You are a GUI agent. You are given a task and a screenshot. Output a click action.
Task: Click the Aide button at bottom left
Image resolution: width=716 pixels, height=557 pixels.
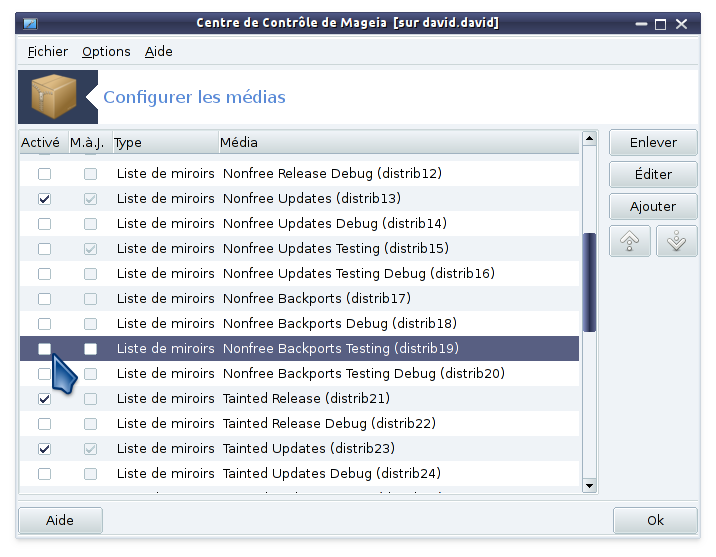pos(60,520)
